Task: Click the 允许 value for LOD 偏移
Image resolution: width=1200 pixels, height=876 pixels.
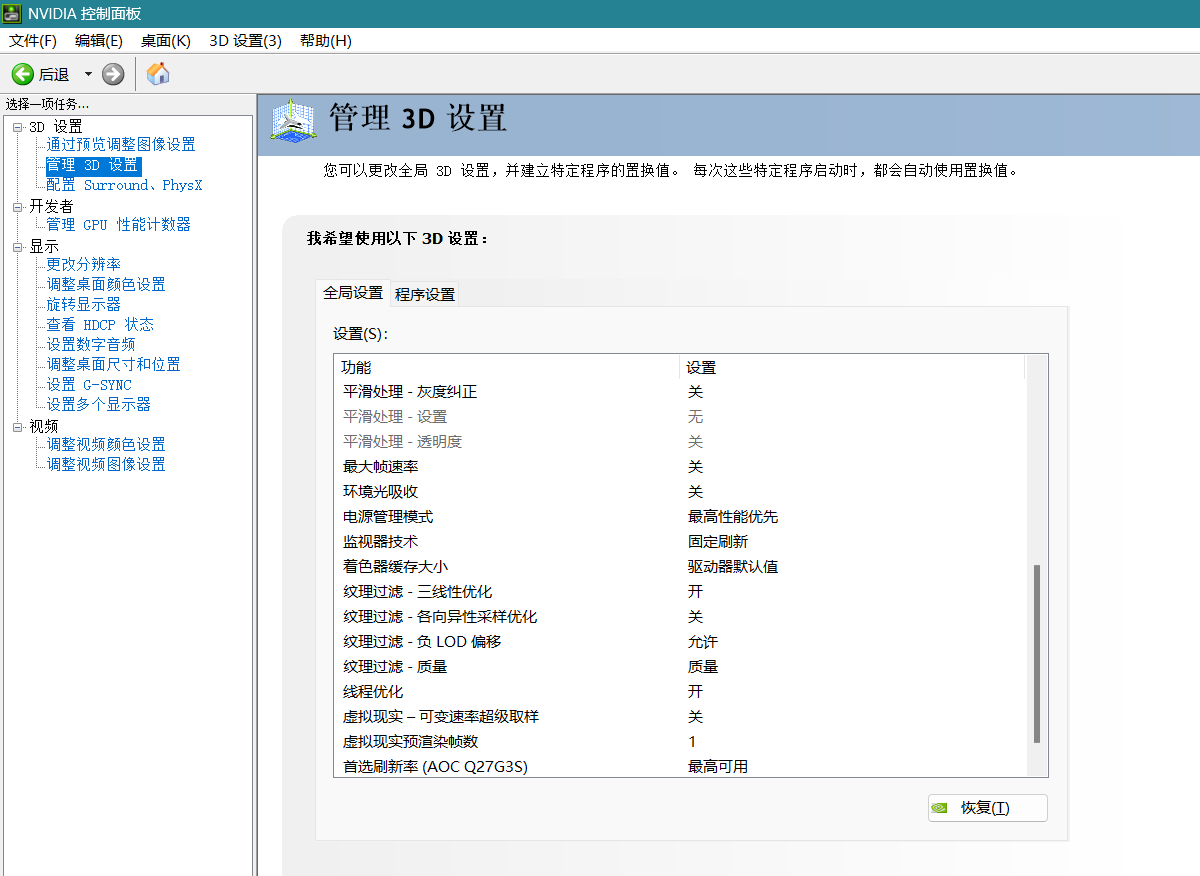Action: (x=703, y=642)
